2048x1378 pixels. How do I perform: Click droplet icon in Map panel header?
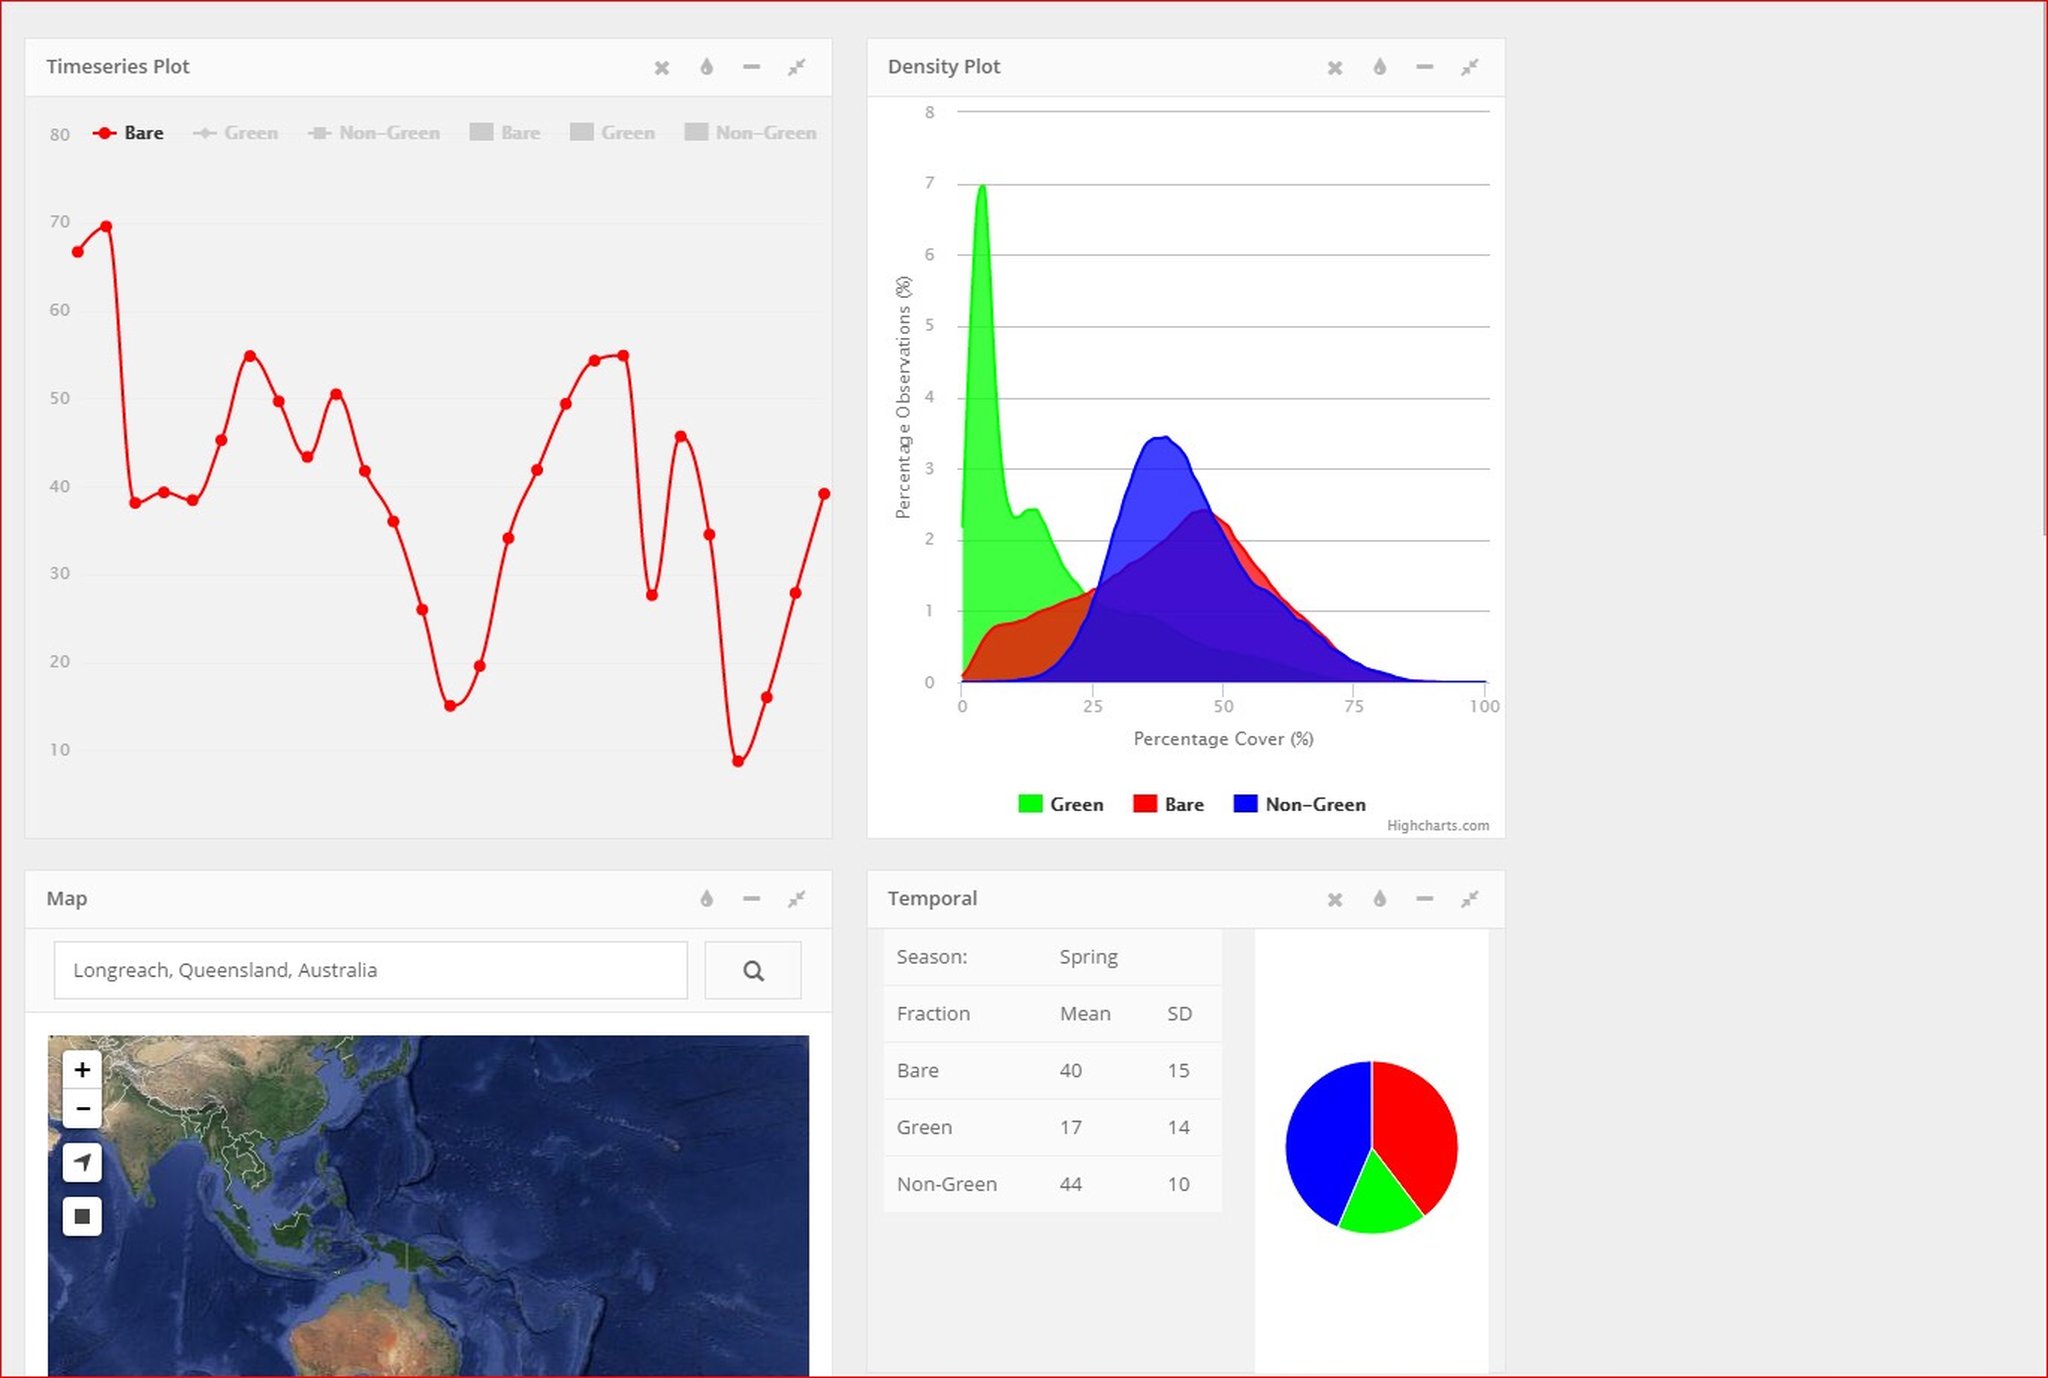click(x=707, y=899)
